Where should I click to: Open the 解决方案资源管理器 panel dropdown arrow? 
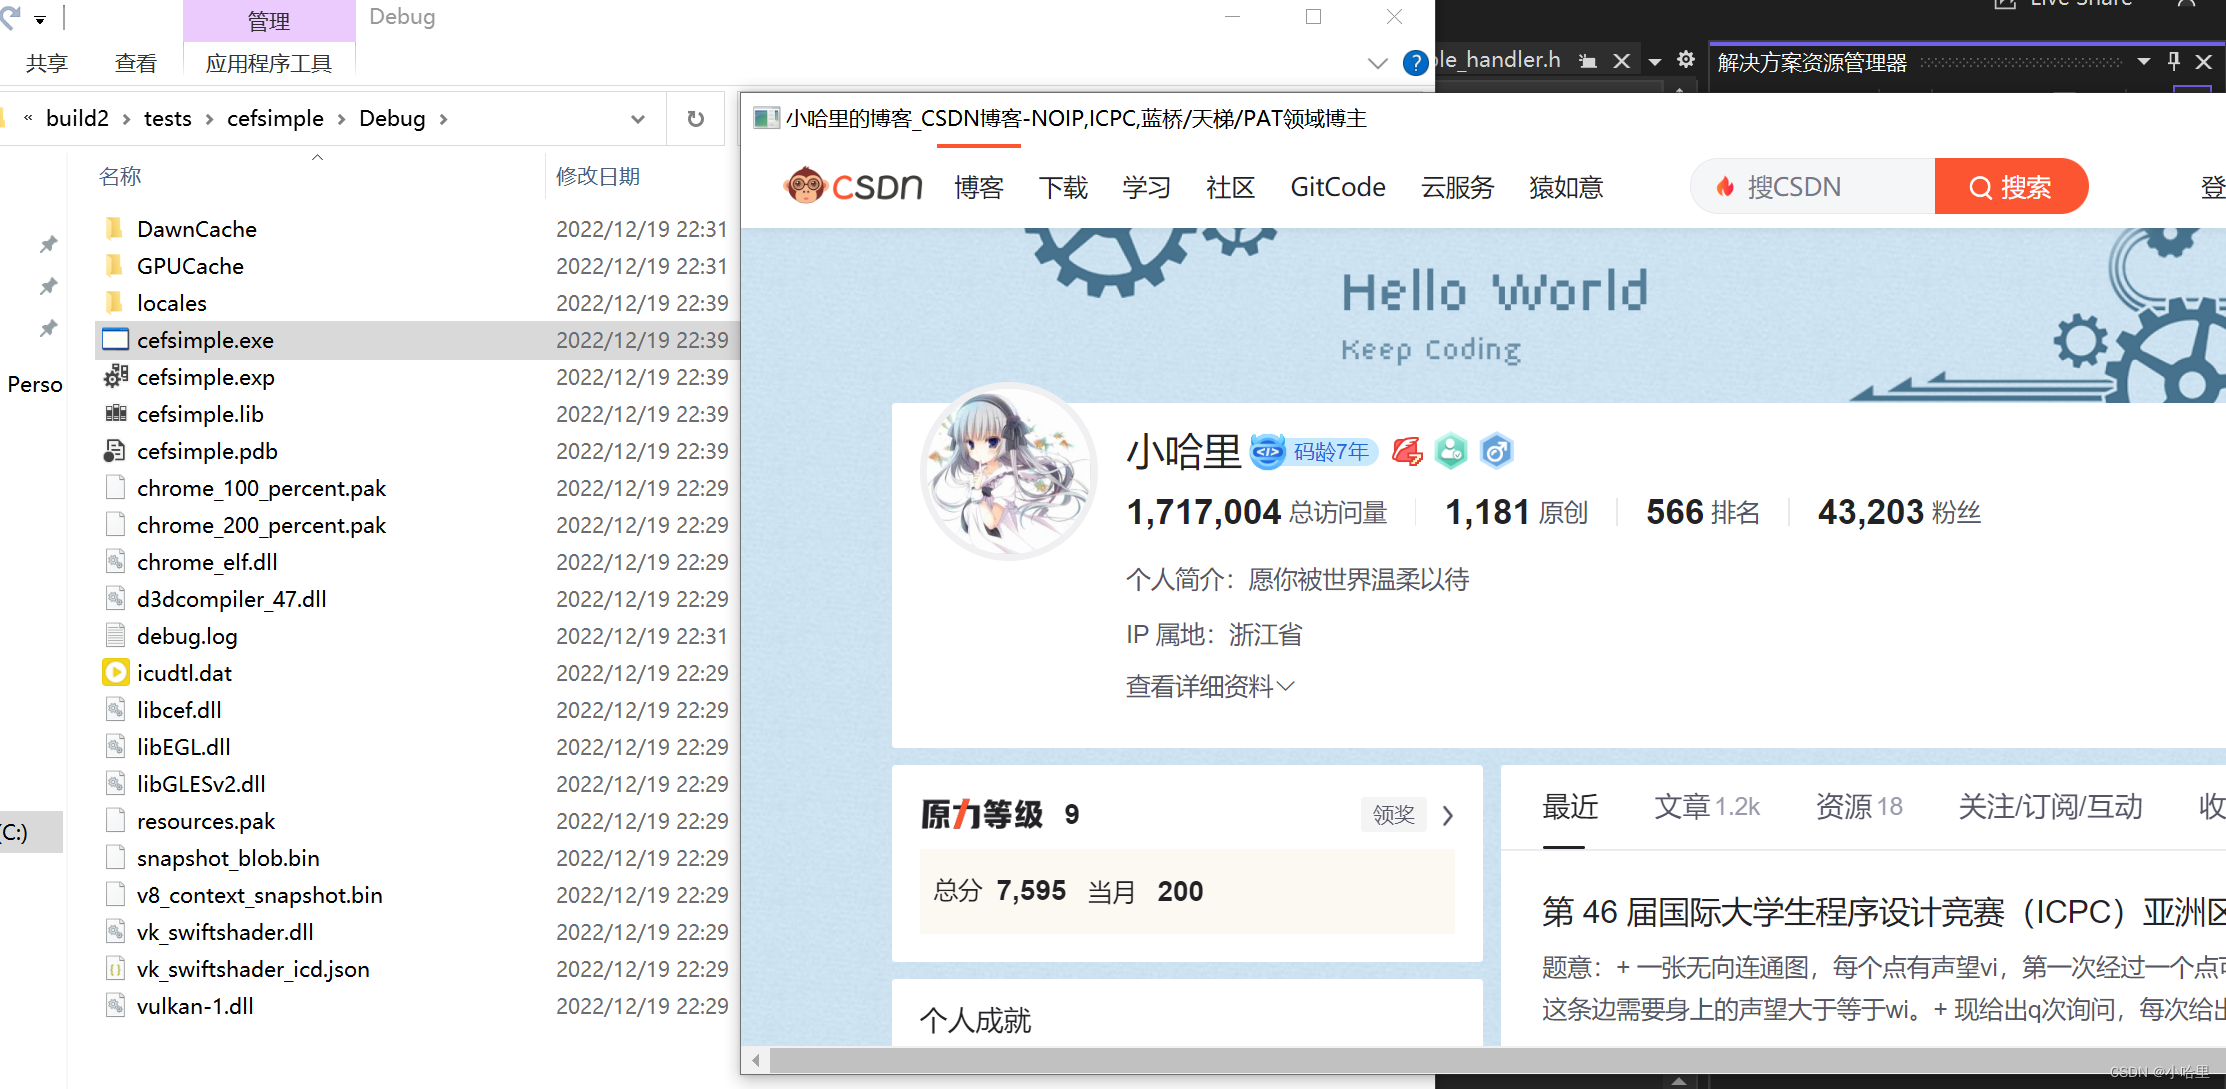pos(2143,62)
